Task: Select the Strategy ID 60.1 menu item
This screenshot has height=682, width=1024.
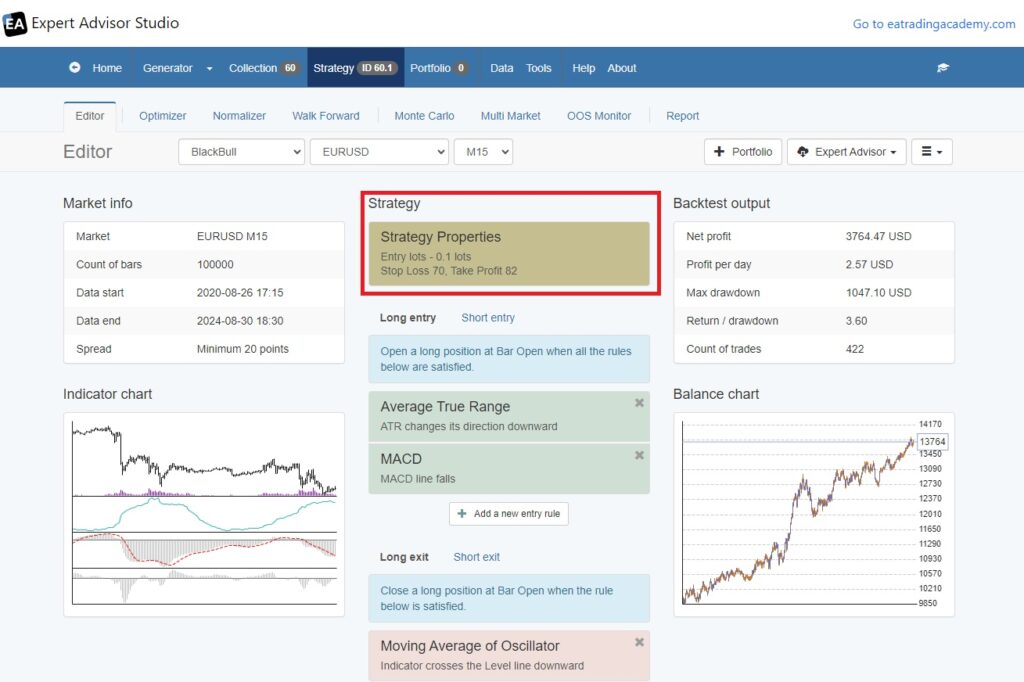Action: [x=355, y=68]
